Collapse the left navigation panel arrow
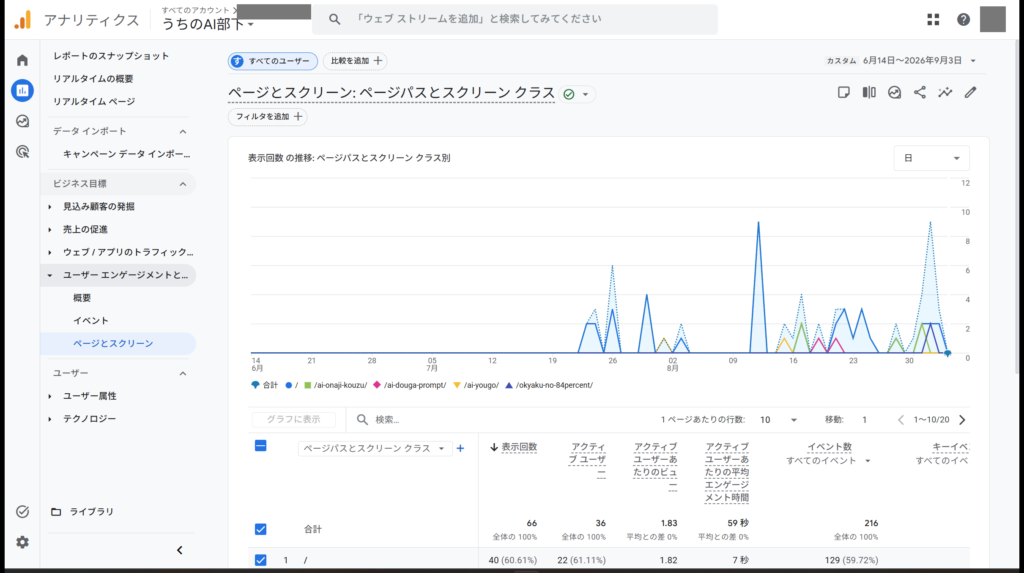 (x=180, y=550)
